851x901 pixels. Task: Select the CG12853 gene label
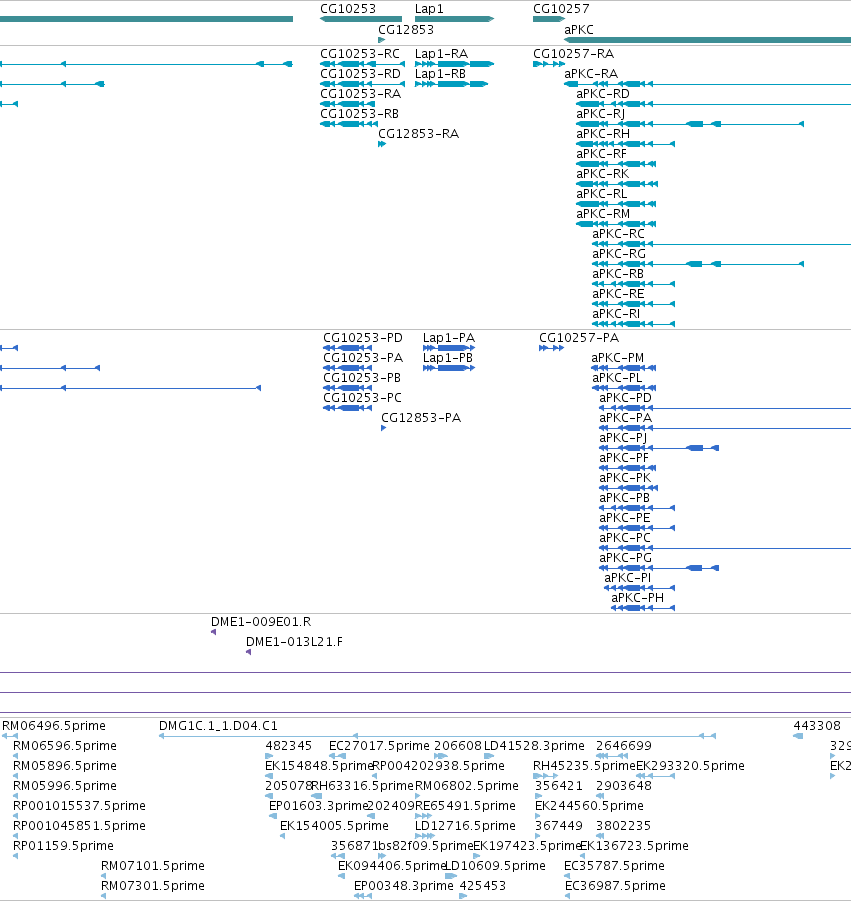[x=406, y=29]
